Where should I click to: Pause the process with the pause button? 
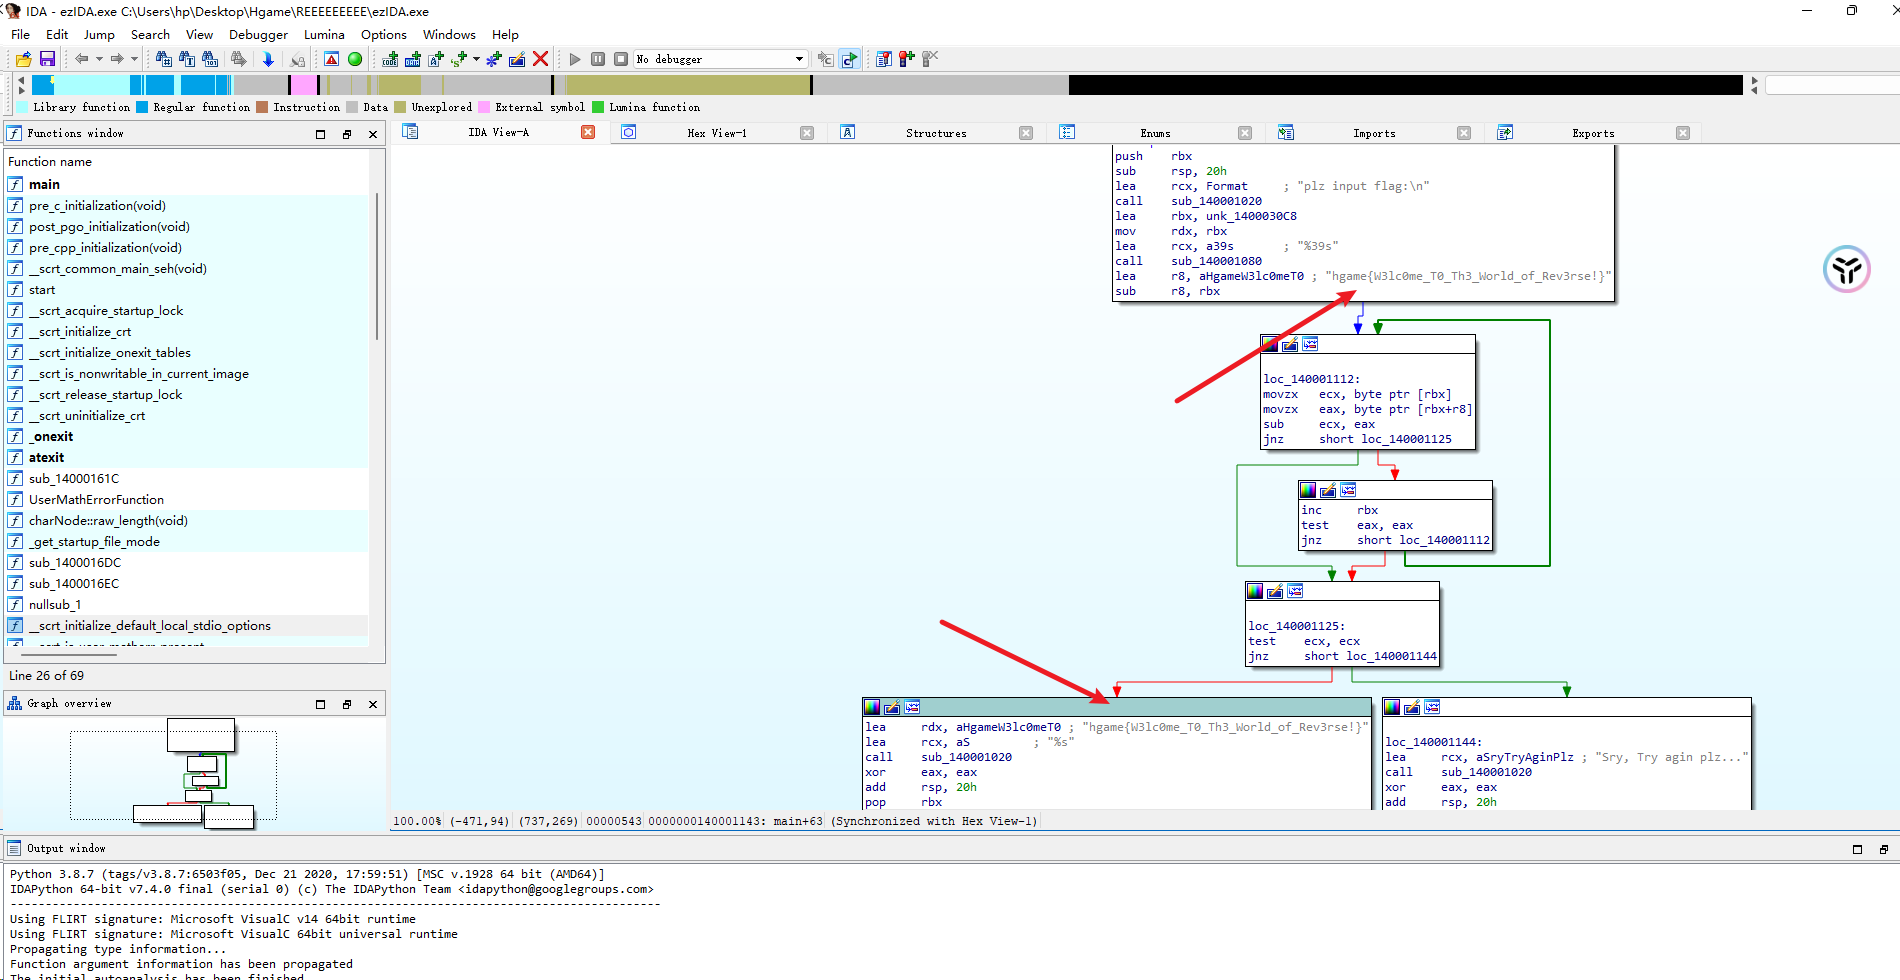(x=598, y=59)
